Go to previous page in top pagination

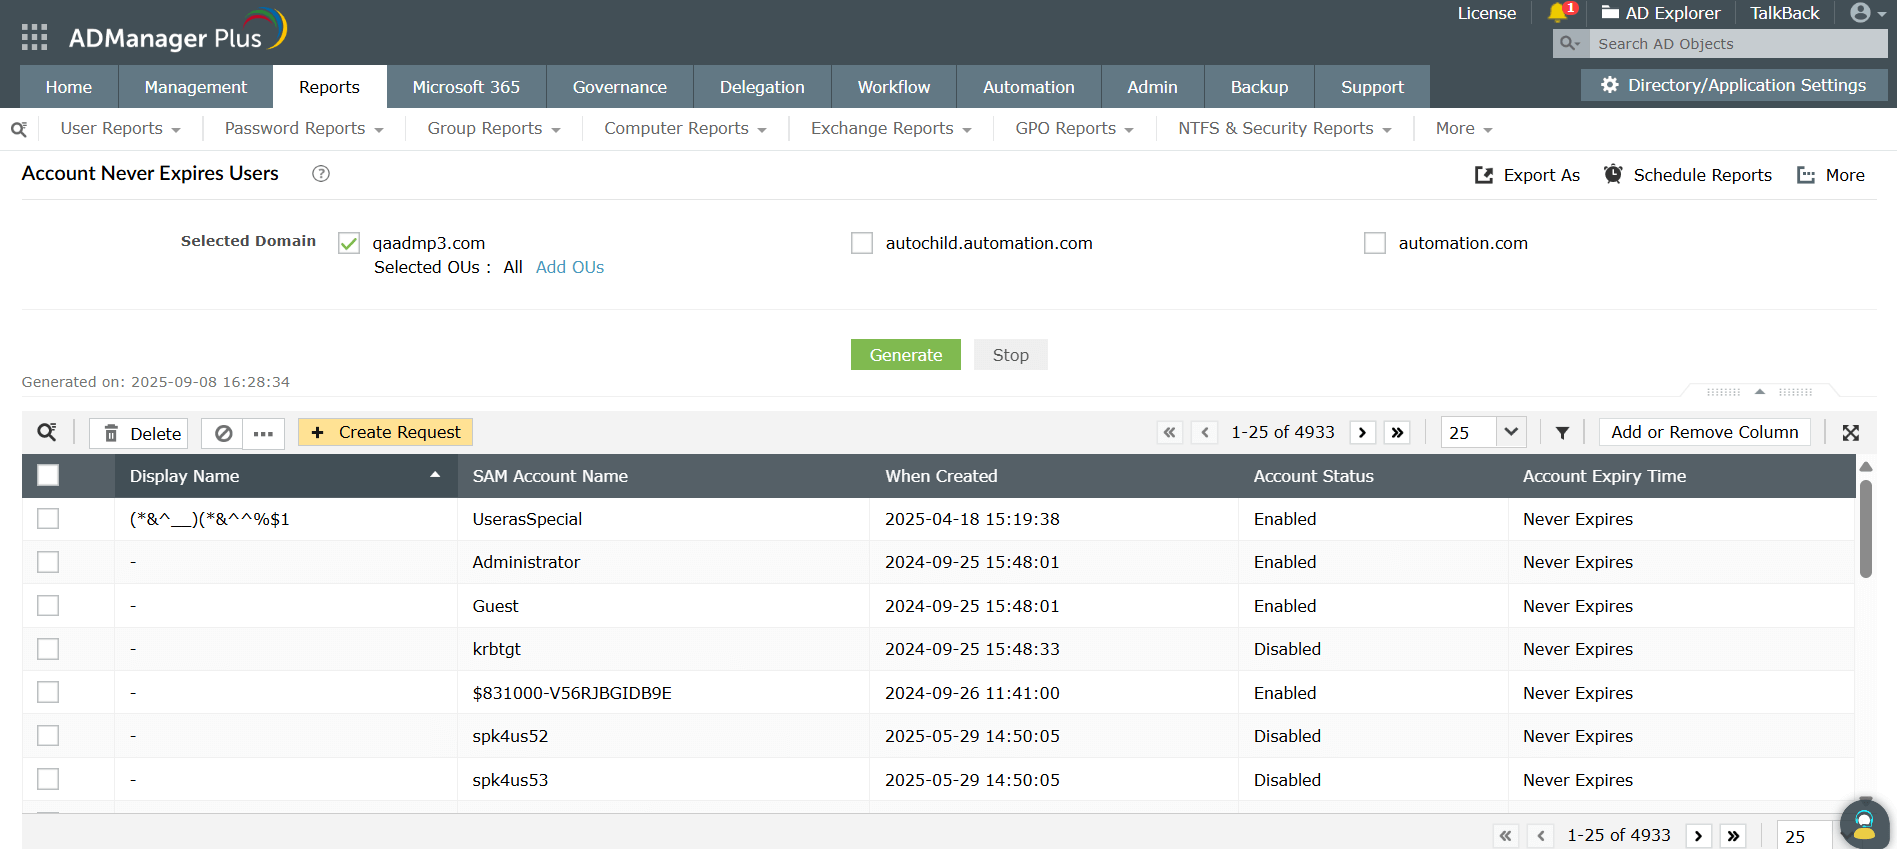[1205, 432]
